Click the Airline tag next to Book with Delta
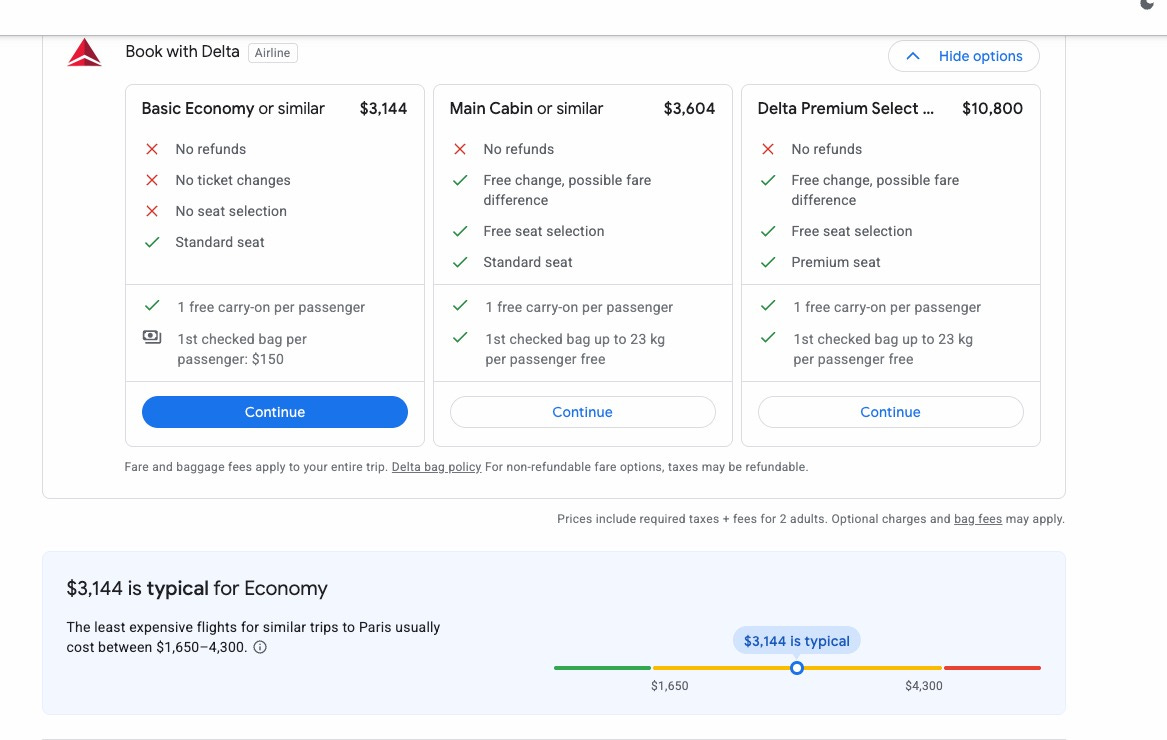Image resolution: width=1167 pixels, height=740 pixels. click(x=272, y=53)
